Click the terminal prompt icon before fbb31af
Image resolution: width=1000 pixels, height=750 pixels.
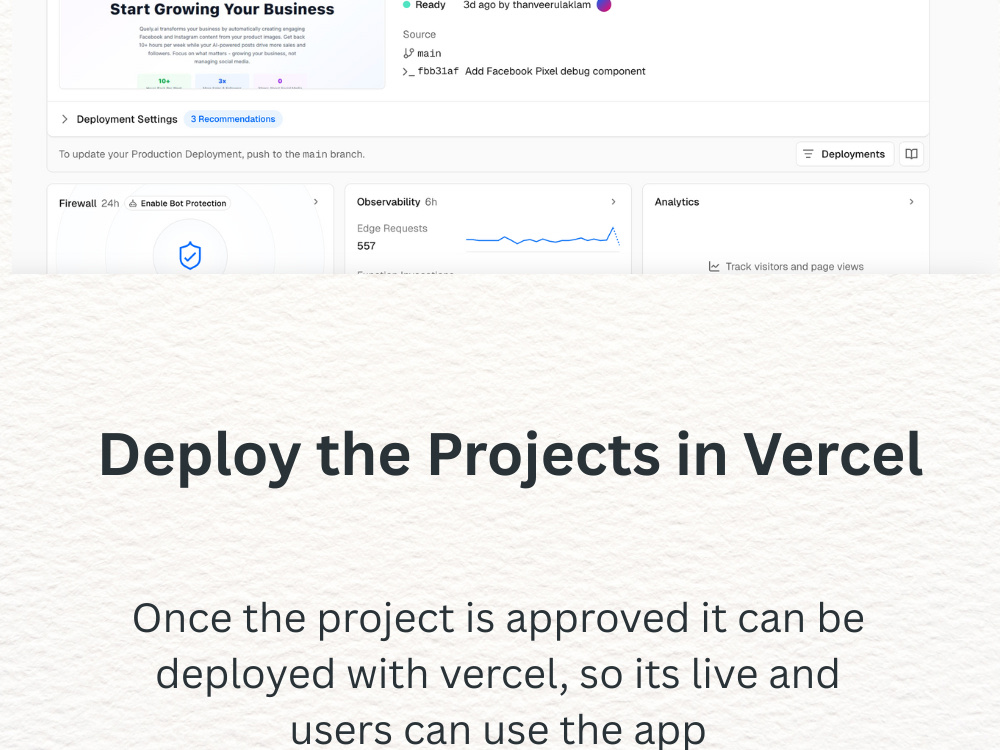(x=408, y=71)
